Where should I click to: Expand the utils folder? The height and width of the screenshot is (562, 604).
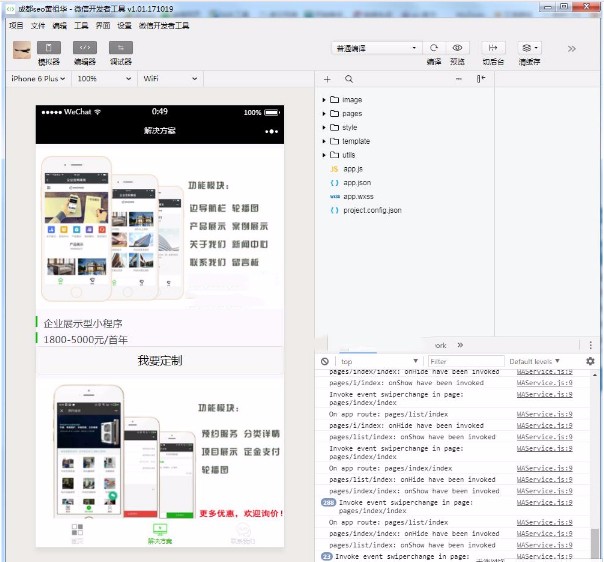(x=324, y=155)
